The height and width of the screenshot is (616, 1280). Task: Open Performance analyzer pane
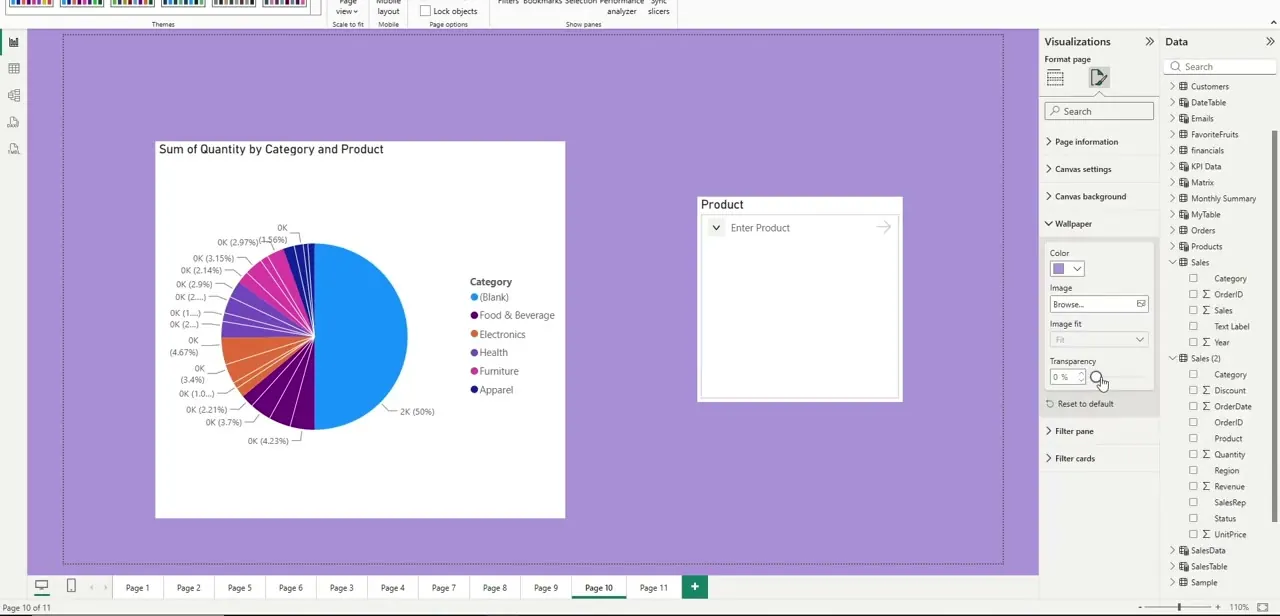tap(621, 8)
